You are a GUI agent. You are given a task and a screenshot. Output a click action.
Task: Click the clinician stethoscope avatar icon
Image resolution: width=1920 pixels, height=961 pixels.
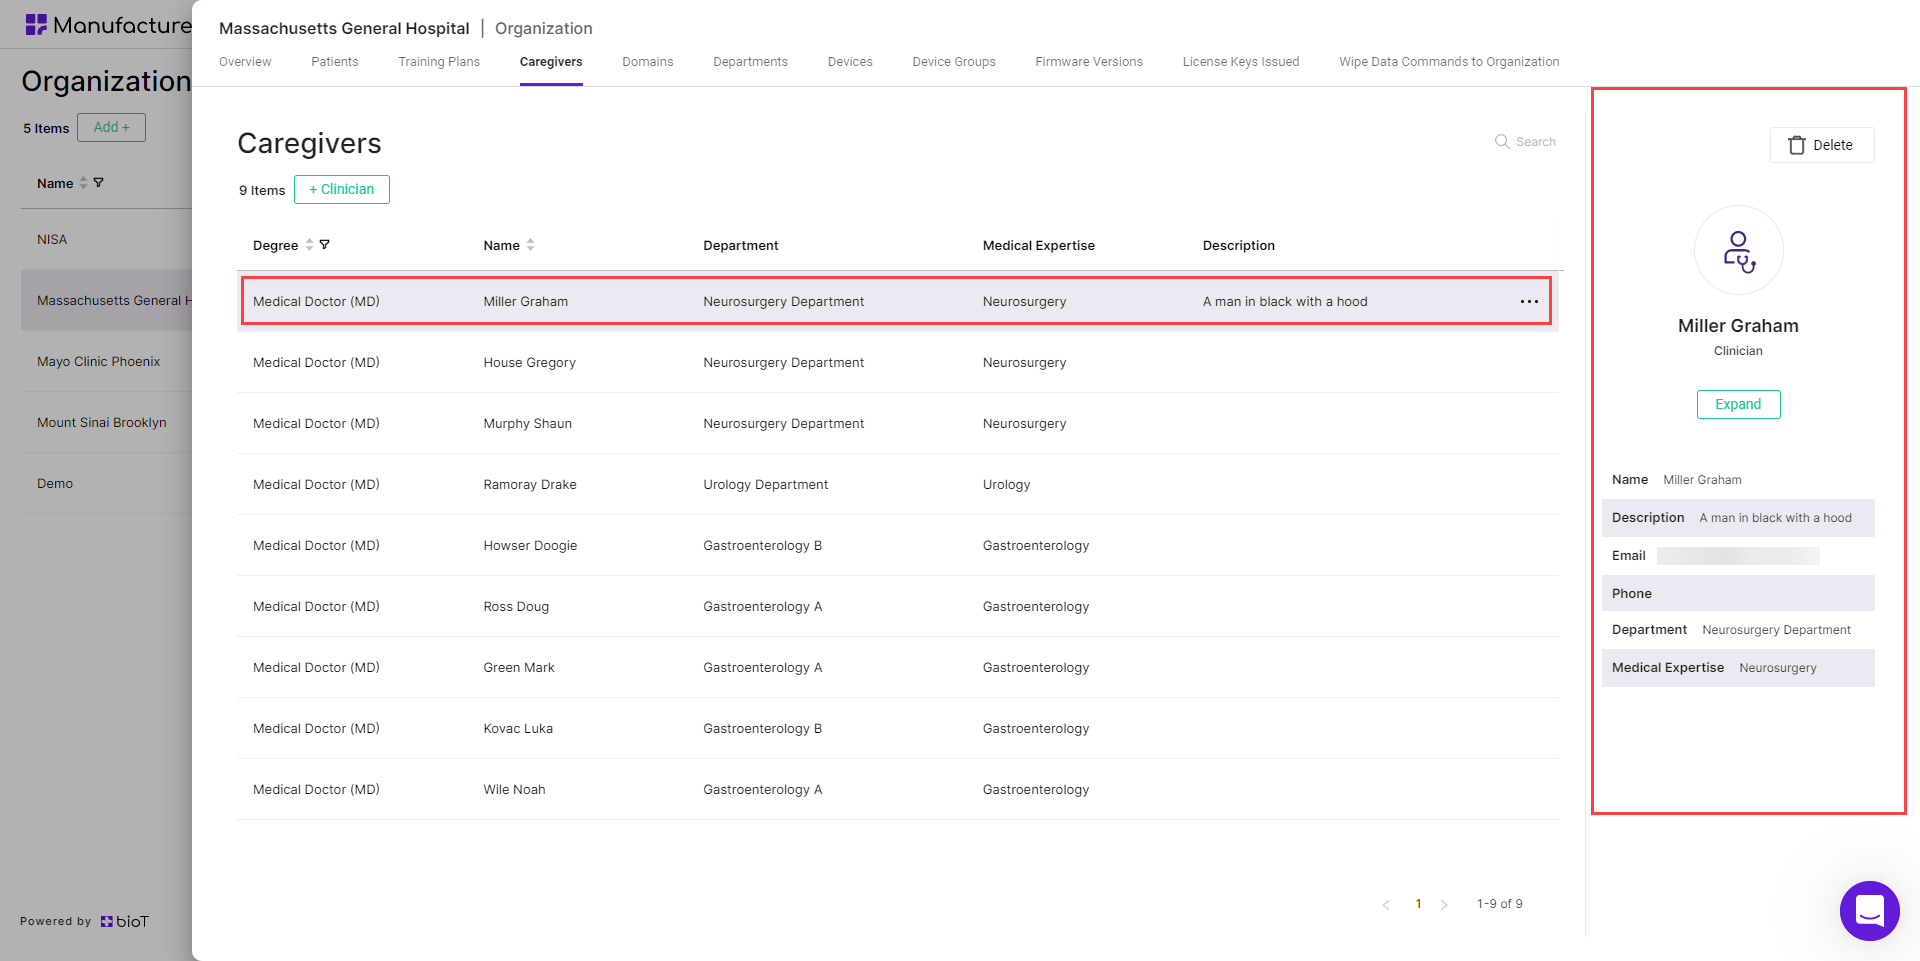[x=1738, y=251]
